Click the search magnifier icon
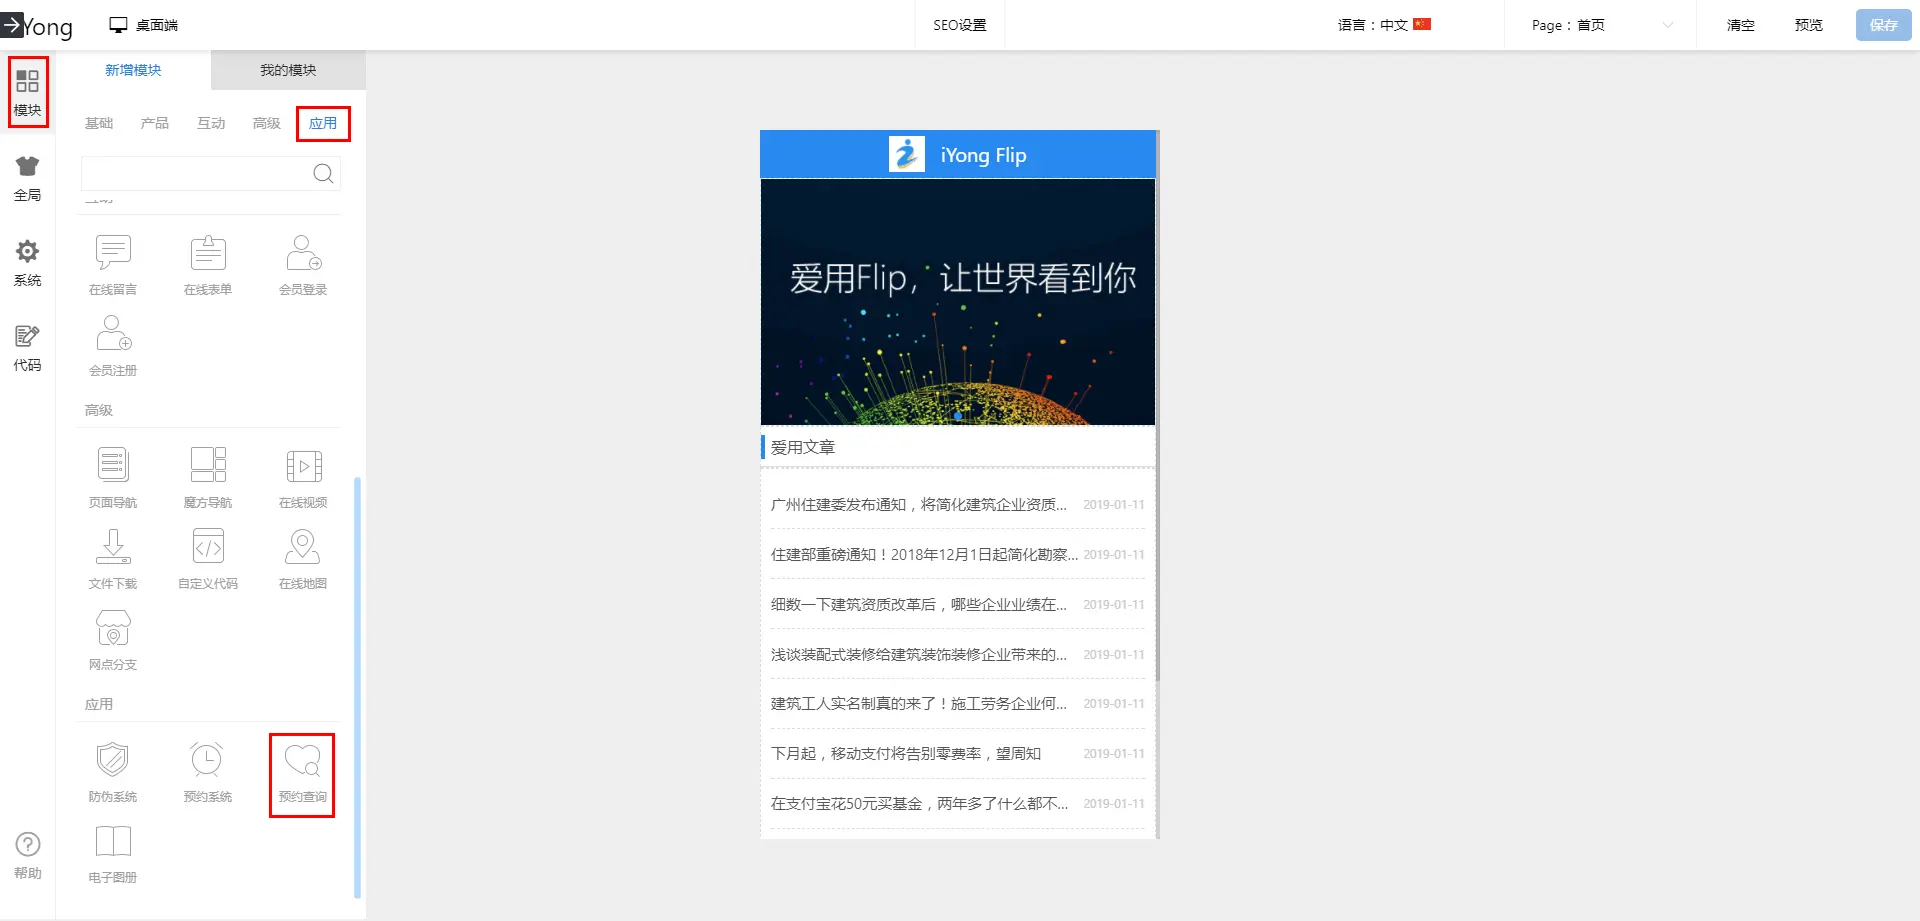1920x921 pixels. (323, 174)
